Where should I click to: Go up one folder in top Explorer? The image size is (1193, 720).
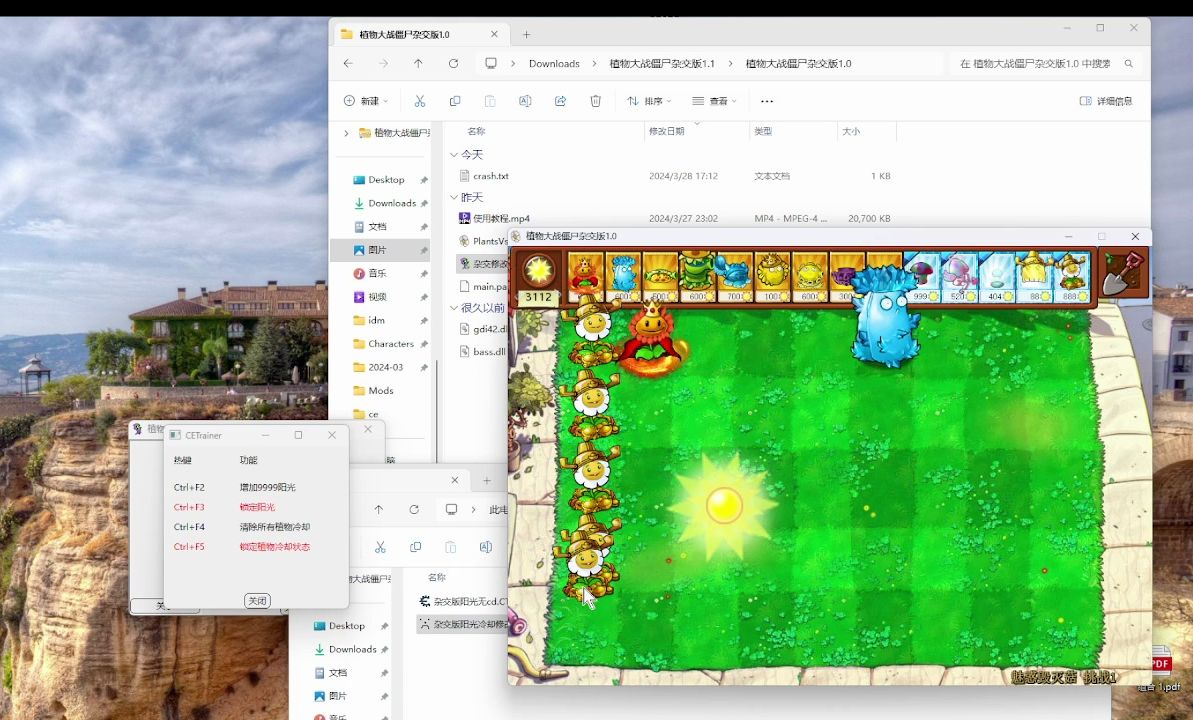[418, 64]
